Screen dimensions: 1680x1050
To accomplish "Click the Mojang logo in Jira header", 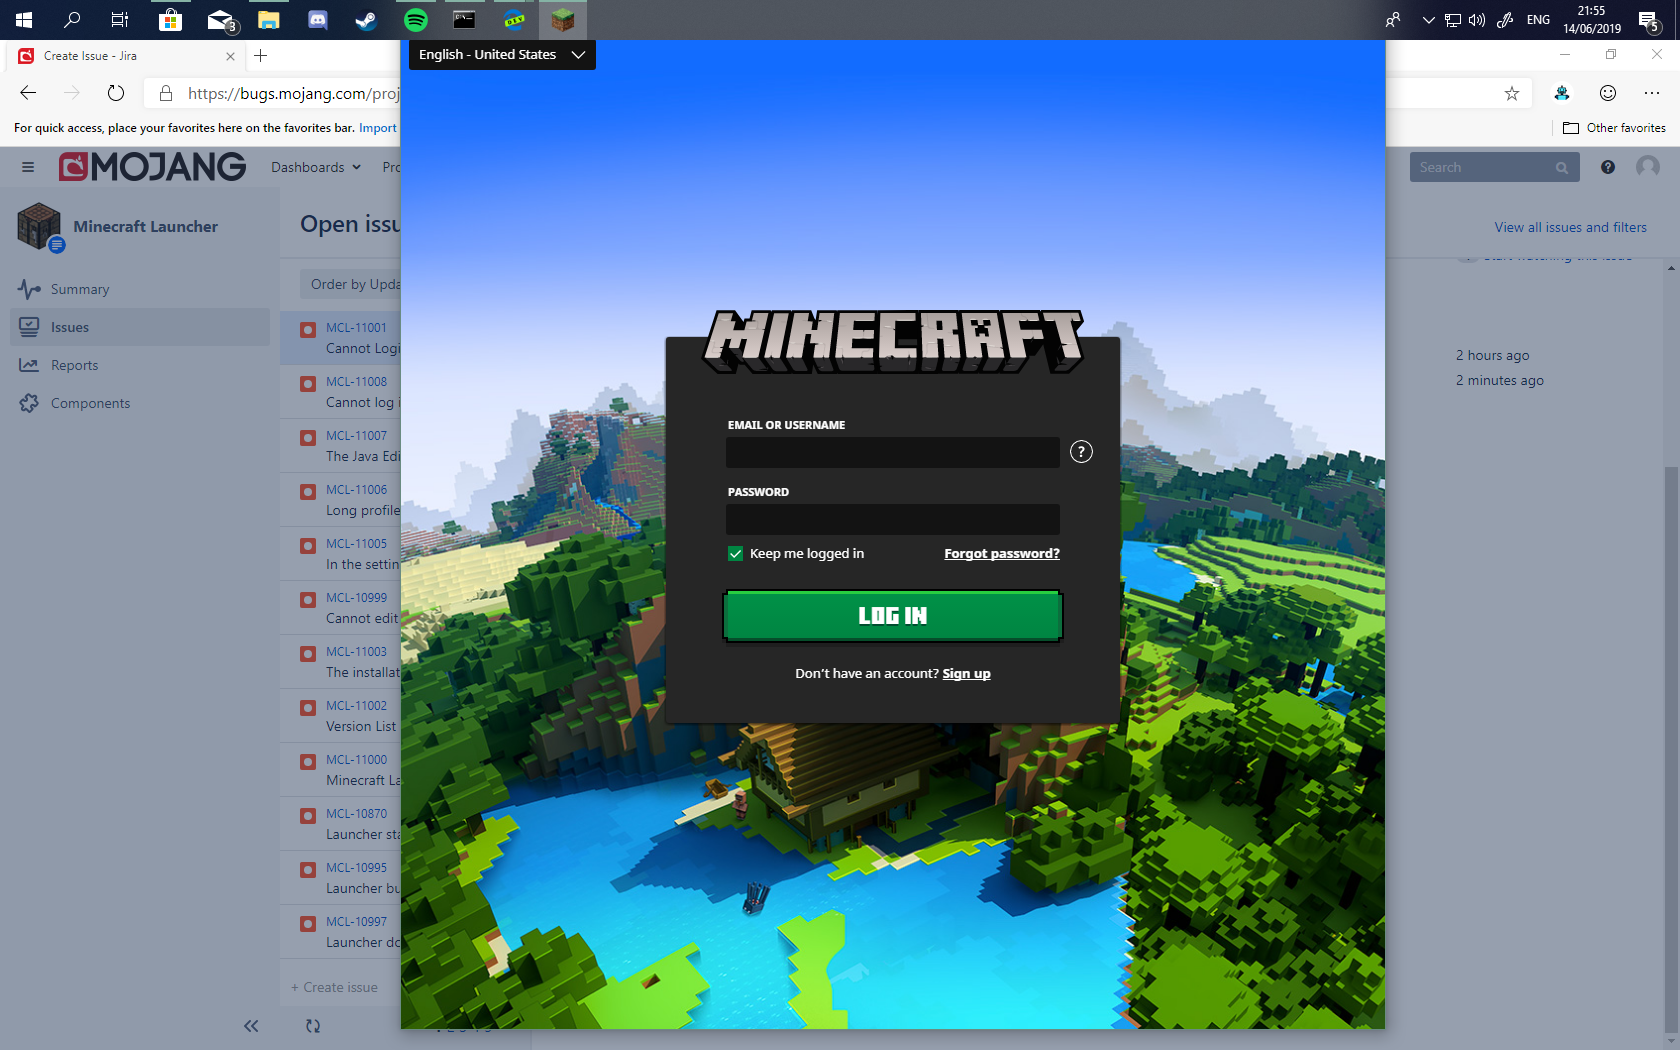I will (x=152, y=167).
